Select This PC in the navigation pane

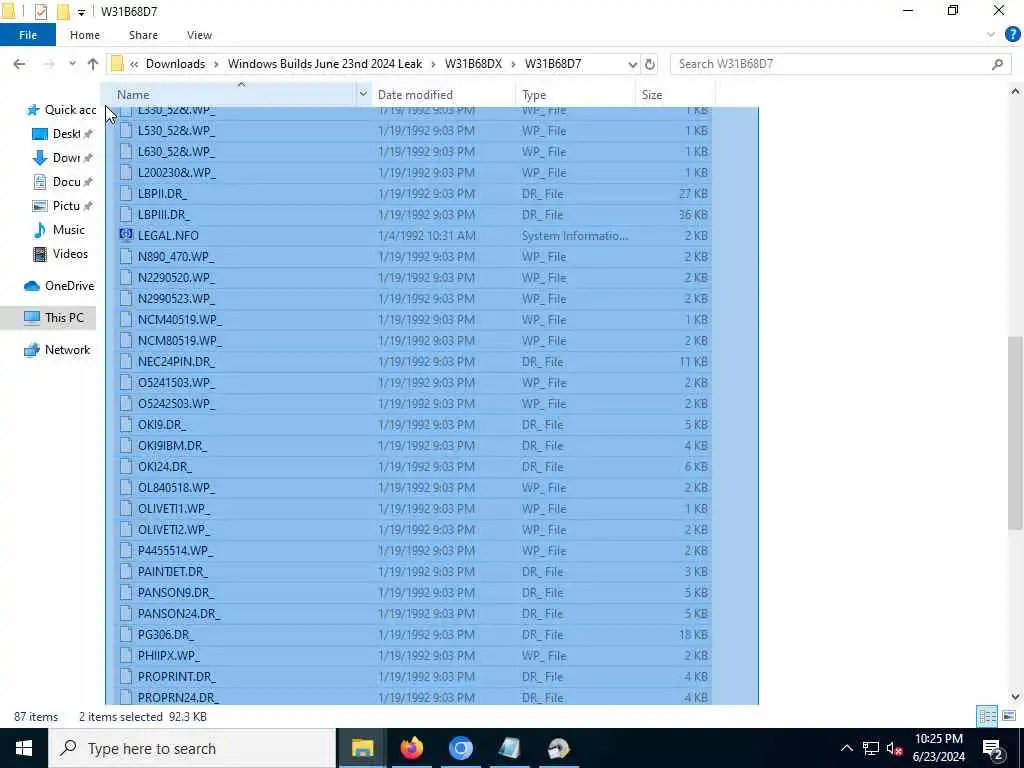54,318
